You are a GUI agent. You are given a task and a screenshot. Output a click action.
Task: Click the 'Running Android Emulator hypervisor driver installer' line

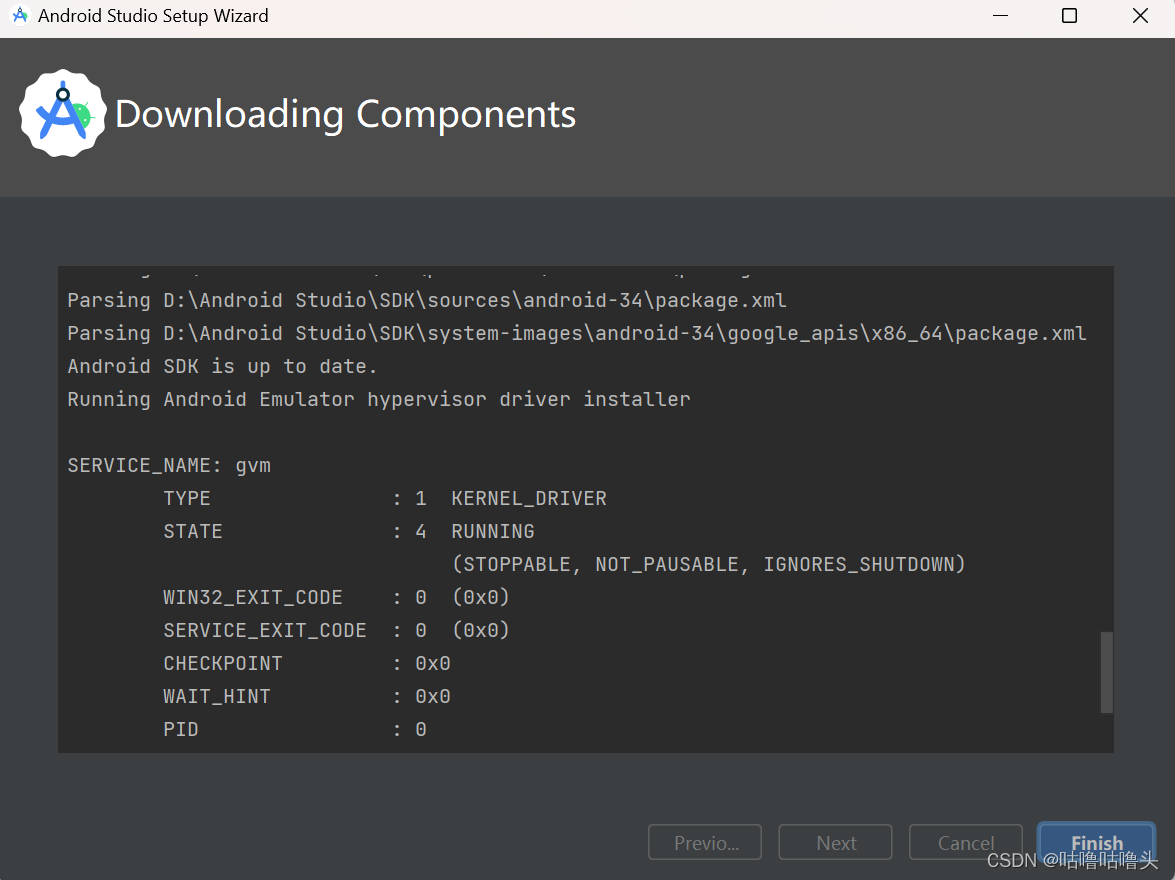(x=379, y=400)
